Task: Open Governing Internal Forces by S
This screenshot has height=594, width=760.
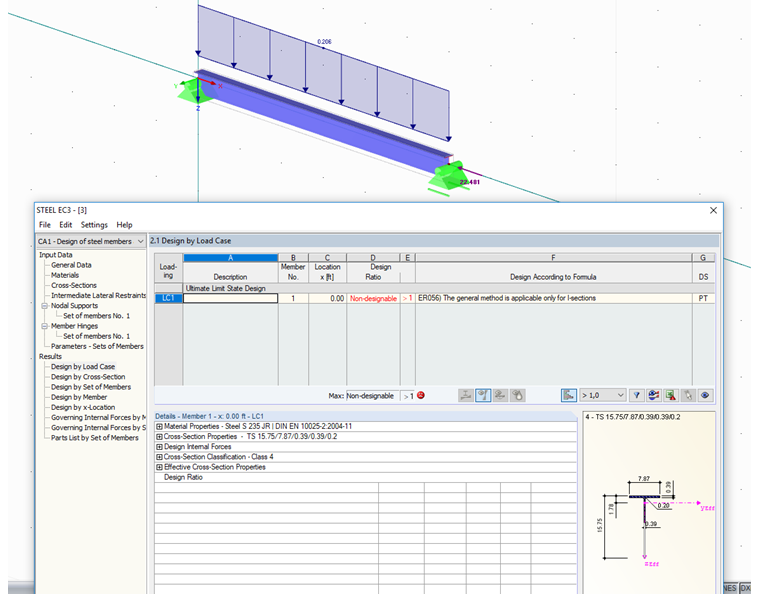Action: [98, 428]
